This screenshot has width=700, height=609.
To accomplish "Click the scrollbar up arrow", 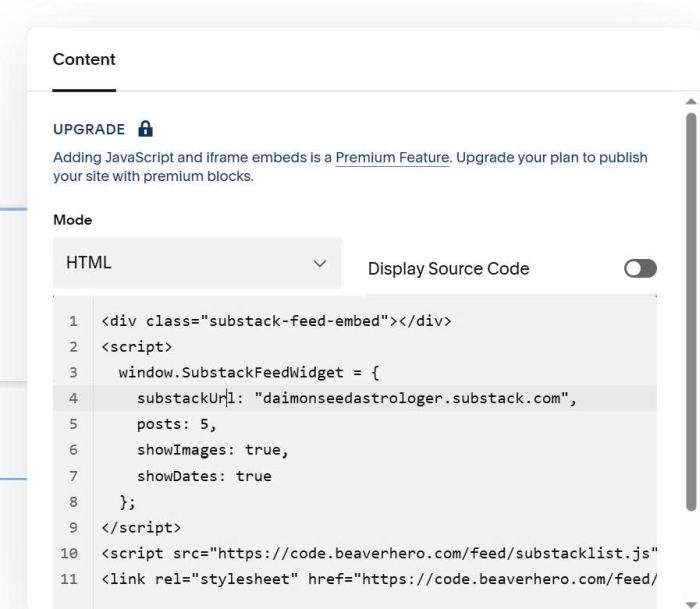I will click(x=691, y=102).
